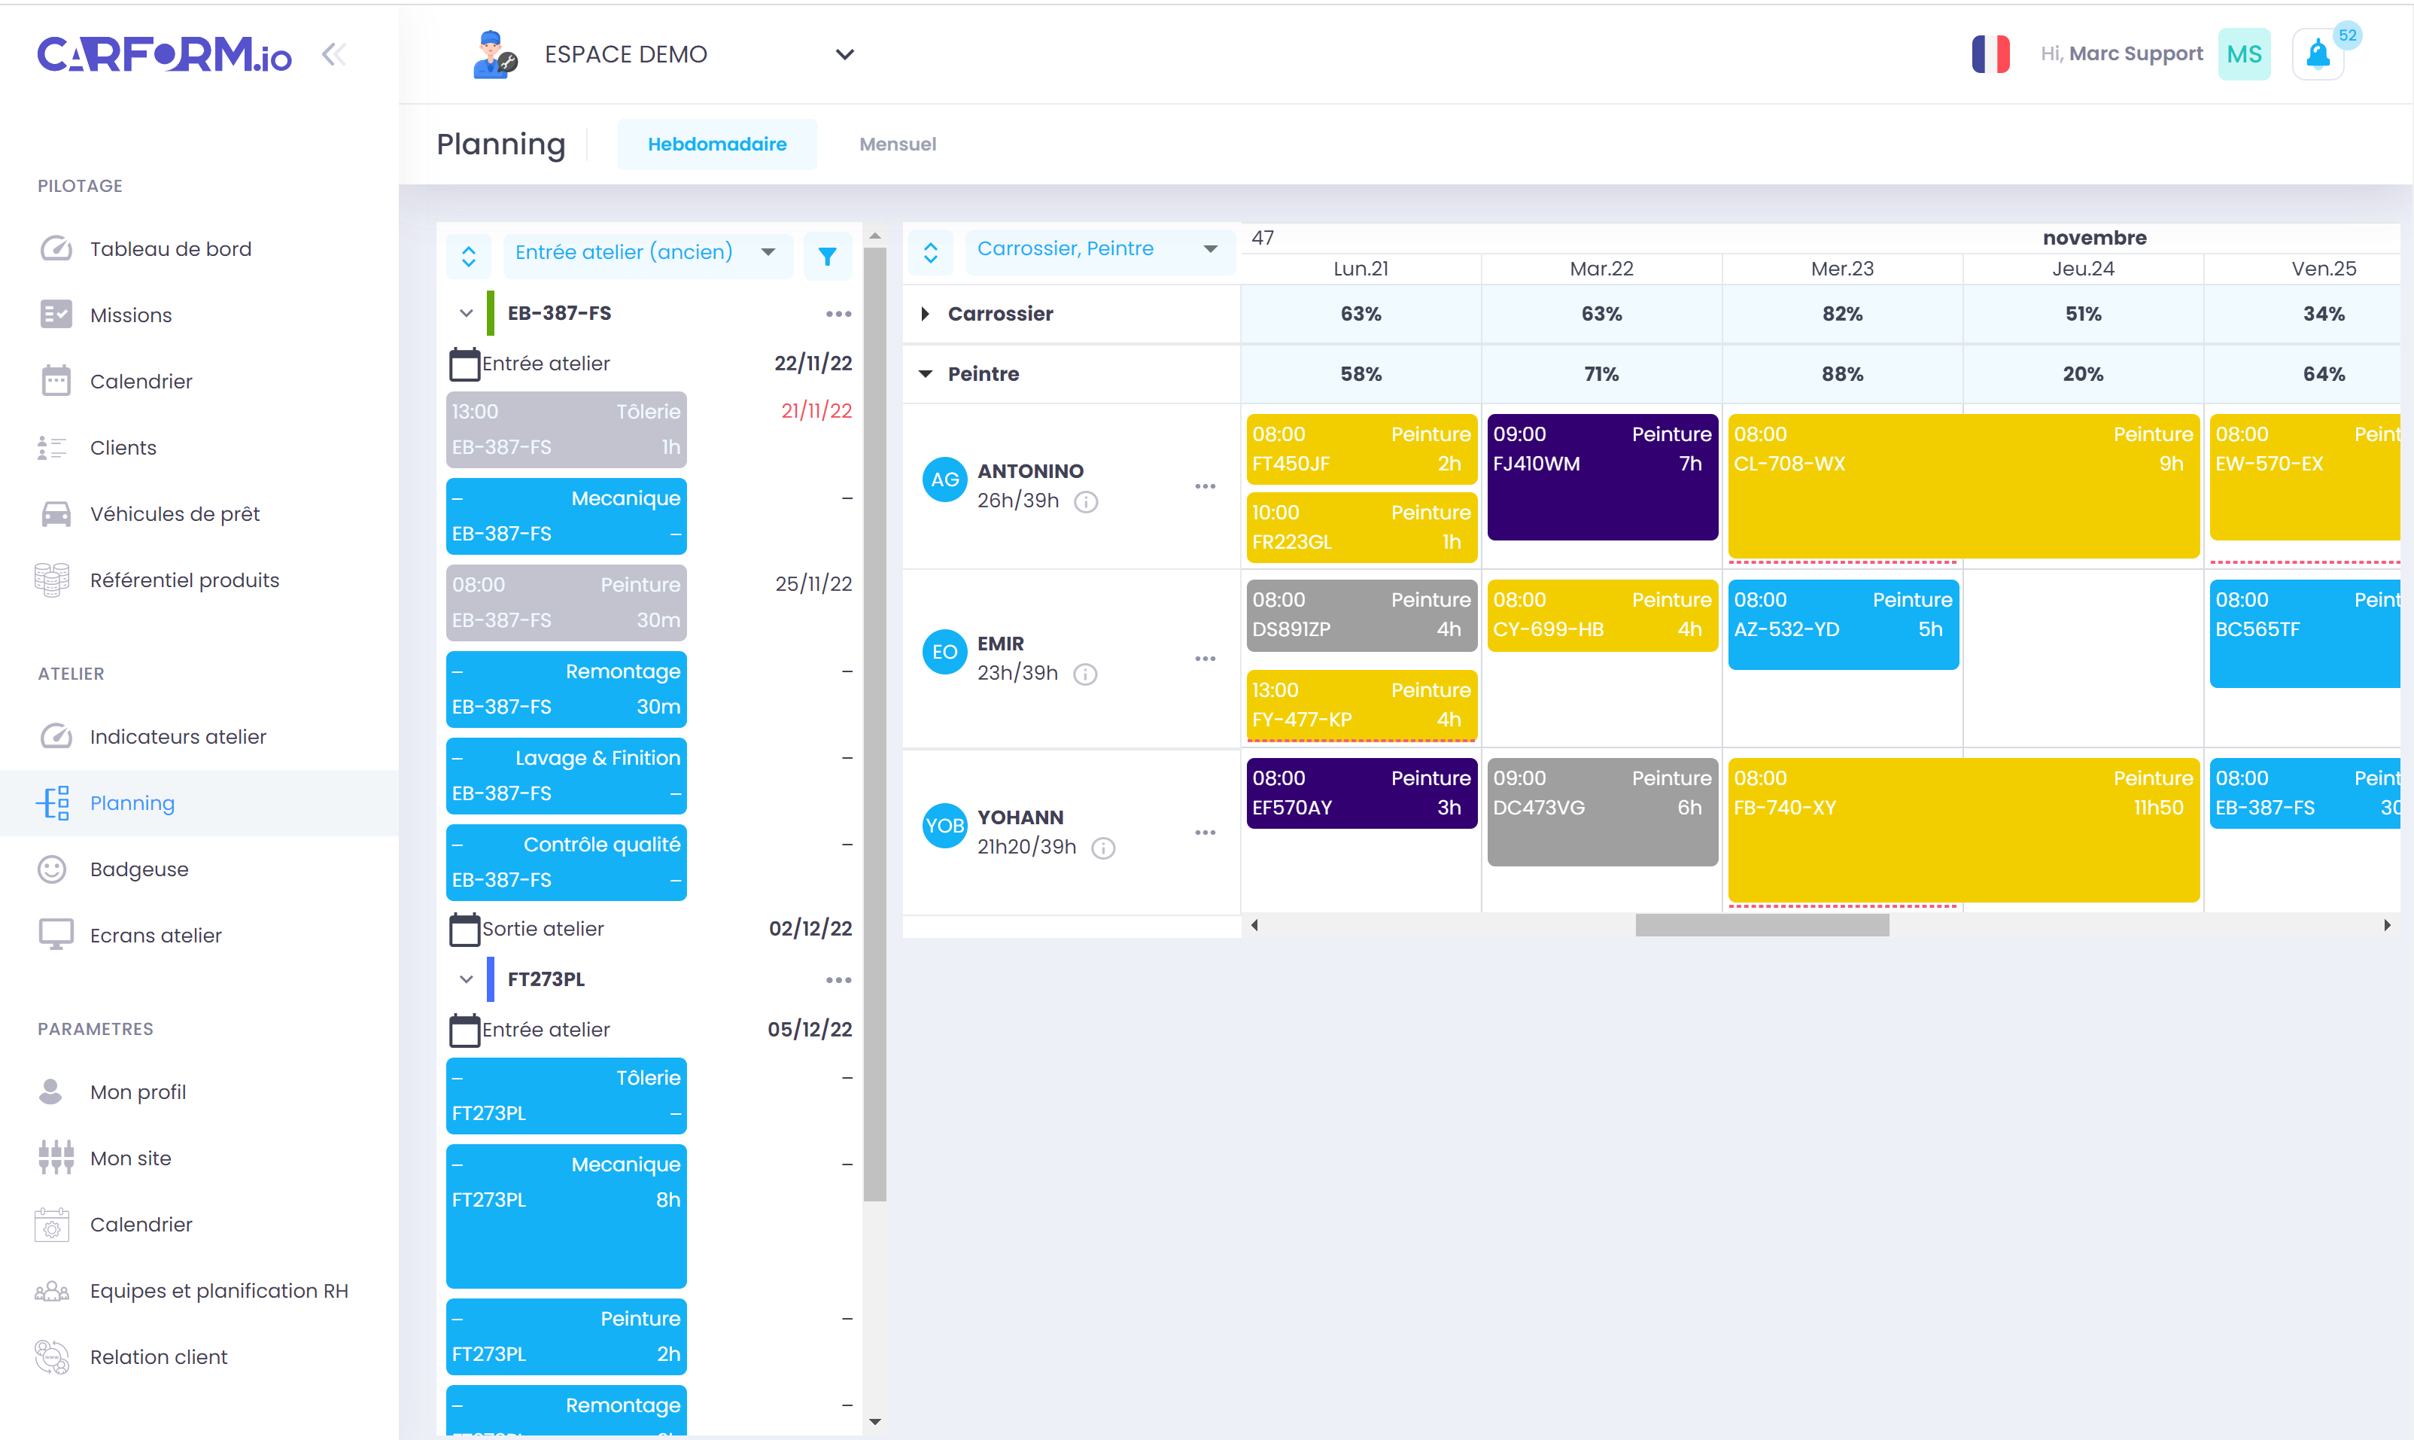Image resolution: width=2414 pixels, height=1440 pixels.
Task: Select Lavage & Finition EB-387-FS card
Action: [566, 776]
